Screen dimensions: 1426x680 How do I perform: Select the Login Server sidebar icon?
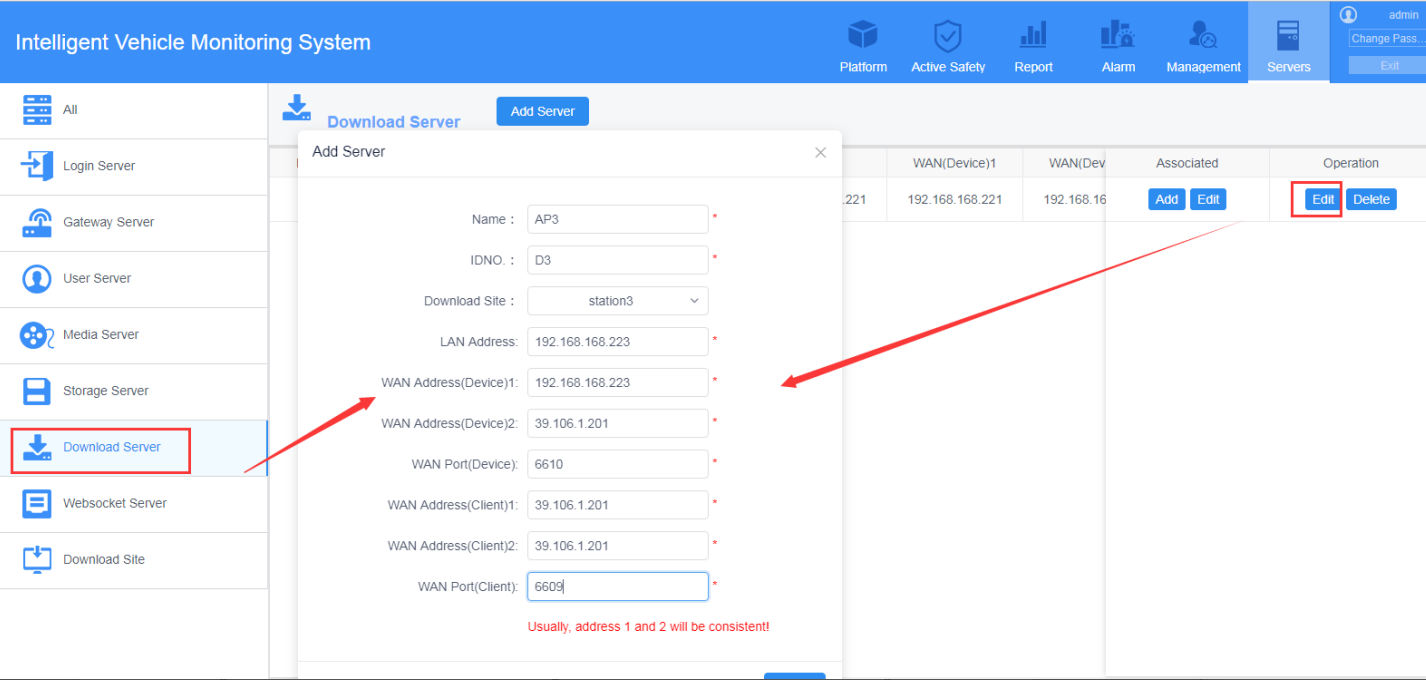[x=37, y=166]
